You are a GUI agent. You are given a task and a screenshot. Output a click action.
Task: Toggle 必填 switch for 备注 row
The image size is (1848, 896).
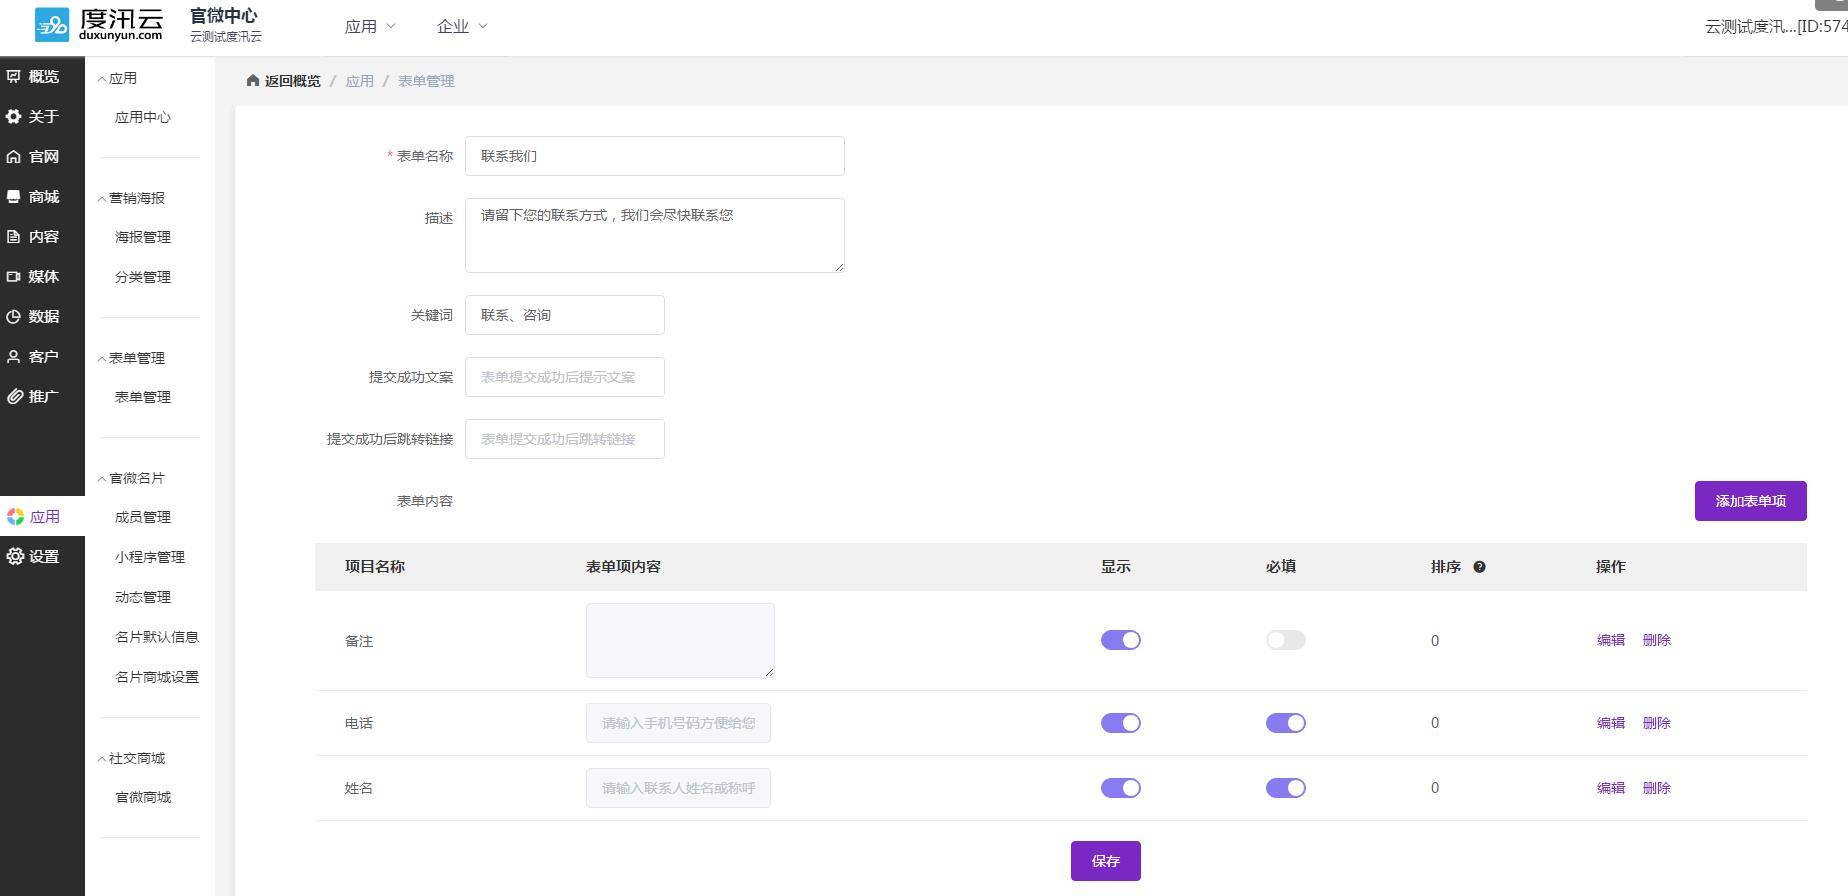[1285, 640]
